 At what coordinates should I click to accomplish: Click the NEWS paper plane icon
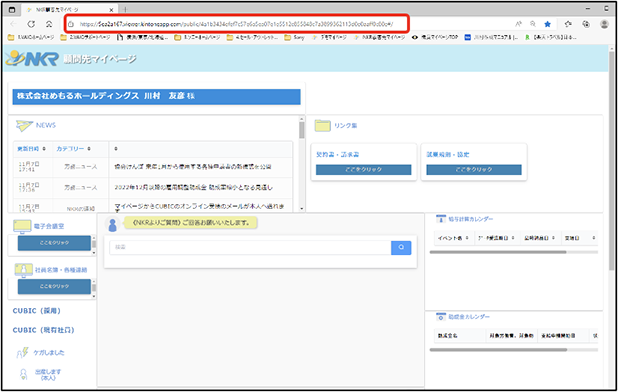[24, 125]
